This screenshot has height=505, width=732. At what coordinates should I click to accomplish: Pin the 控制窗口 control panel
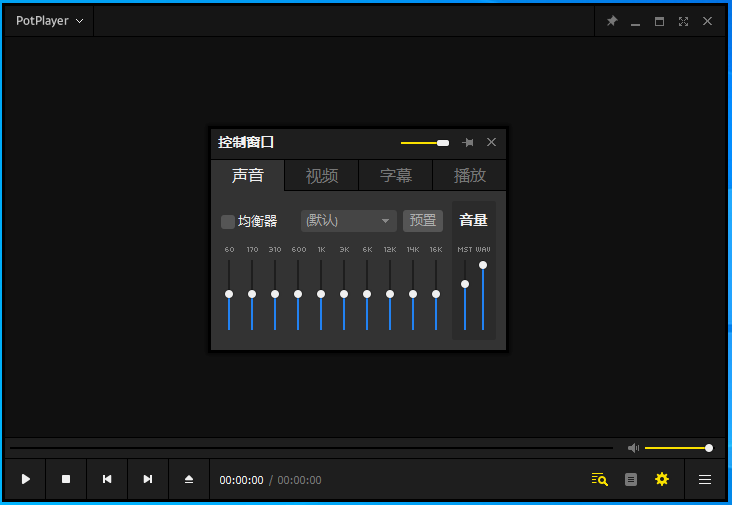coord(468,142)
